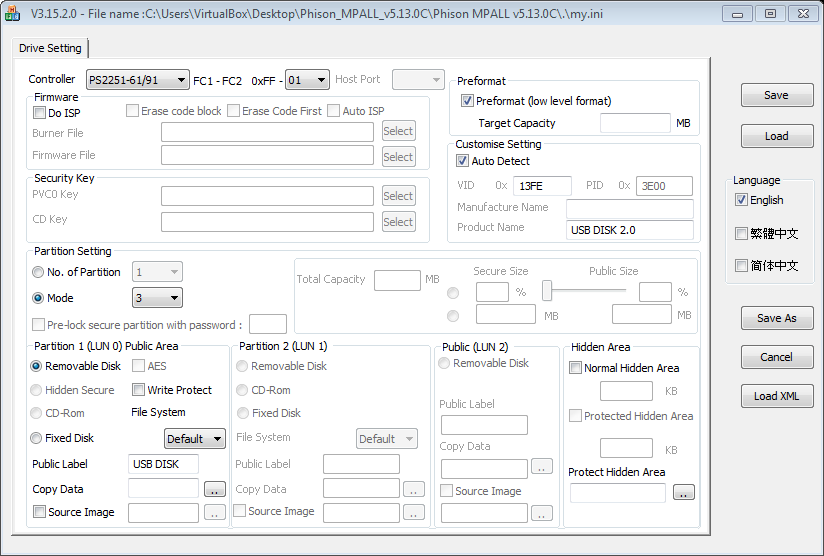Open Partition 2 File System dropdown

tap(387, 439)
